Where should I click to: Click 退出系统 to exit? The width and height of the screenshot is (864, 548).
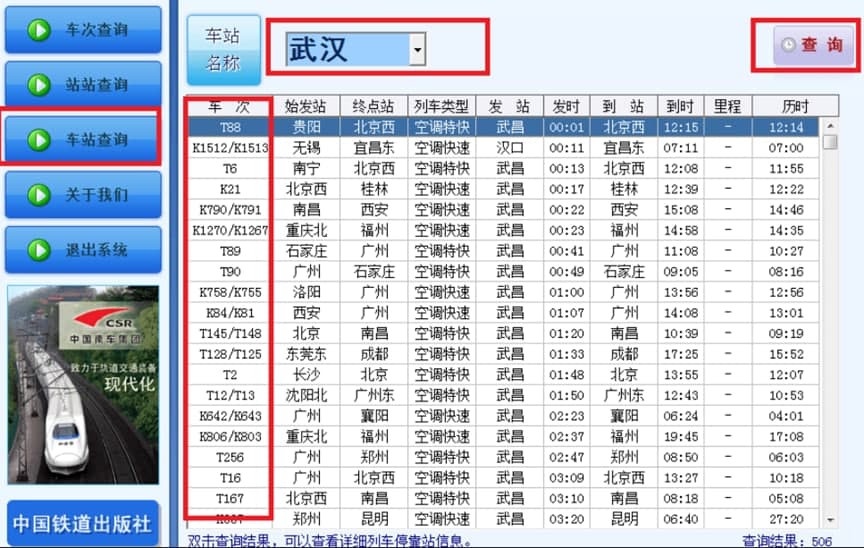coord(83,249)
